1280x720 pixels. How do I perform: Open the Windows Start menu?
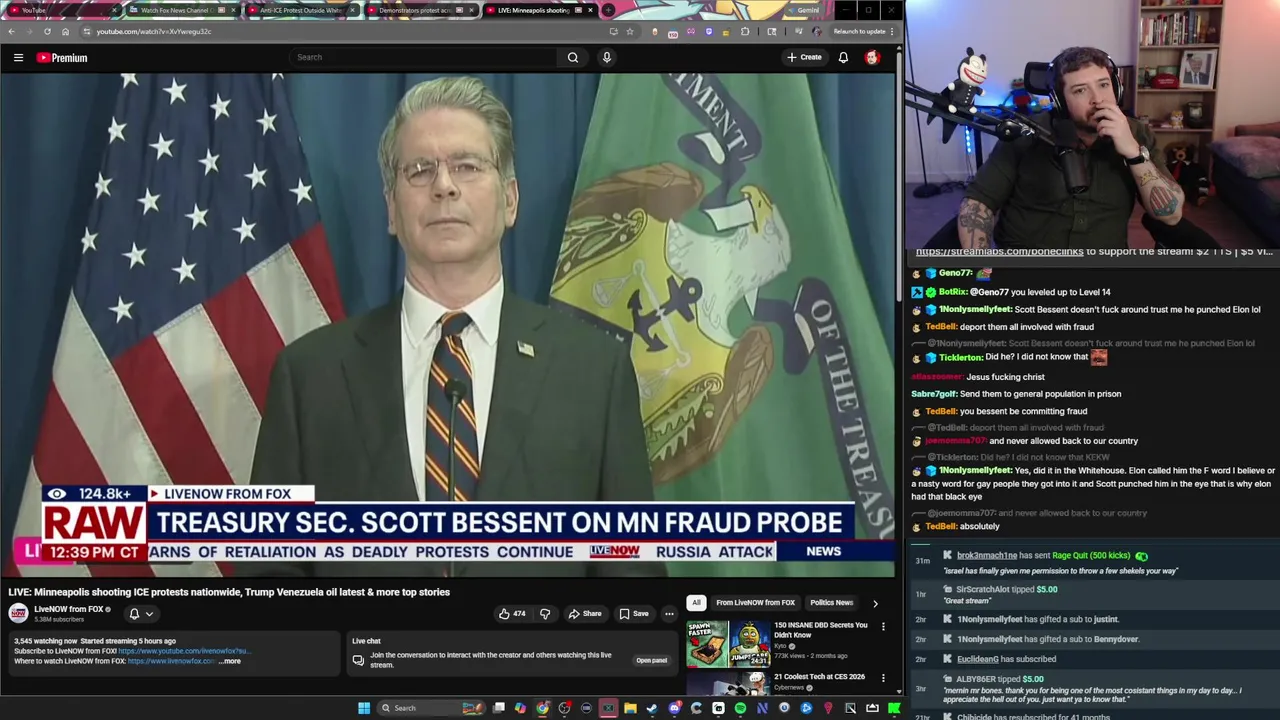click(x=364, y=708)
